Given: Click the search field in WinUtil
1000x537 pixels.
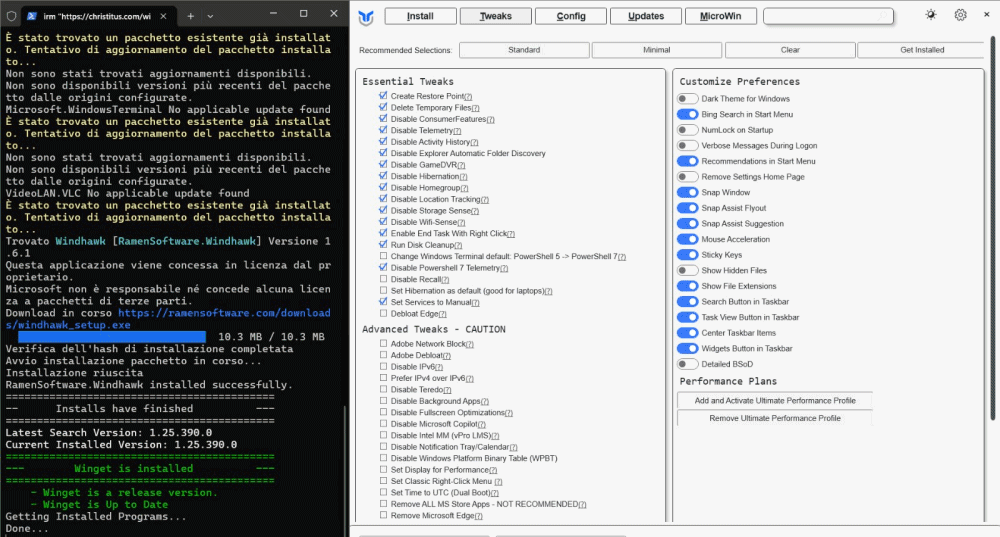Looking at the screenshot, I should [828, 16].
